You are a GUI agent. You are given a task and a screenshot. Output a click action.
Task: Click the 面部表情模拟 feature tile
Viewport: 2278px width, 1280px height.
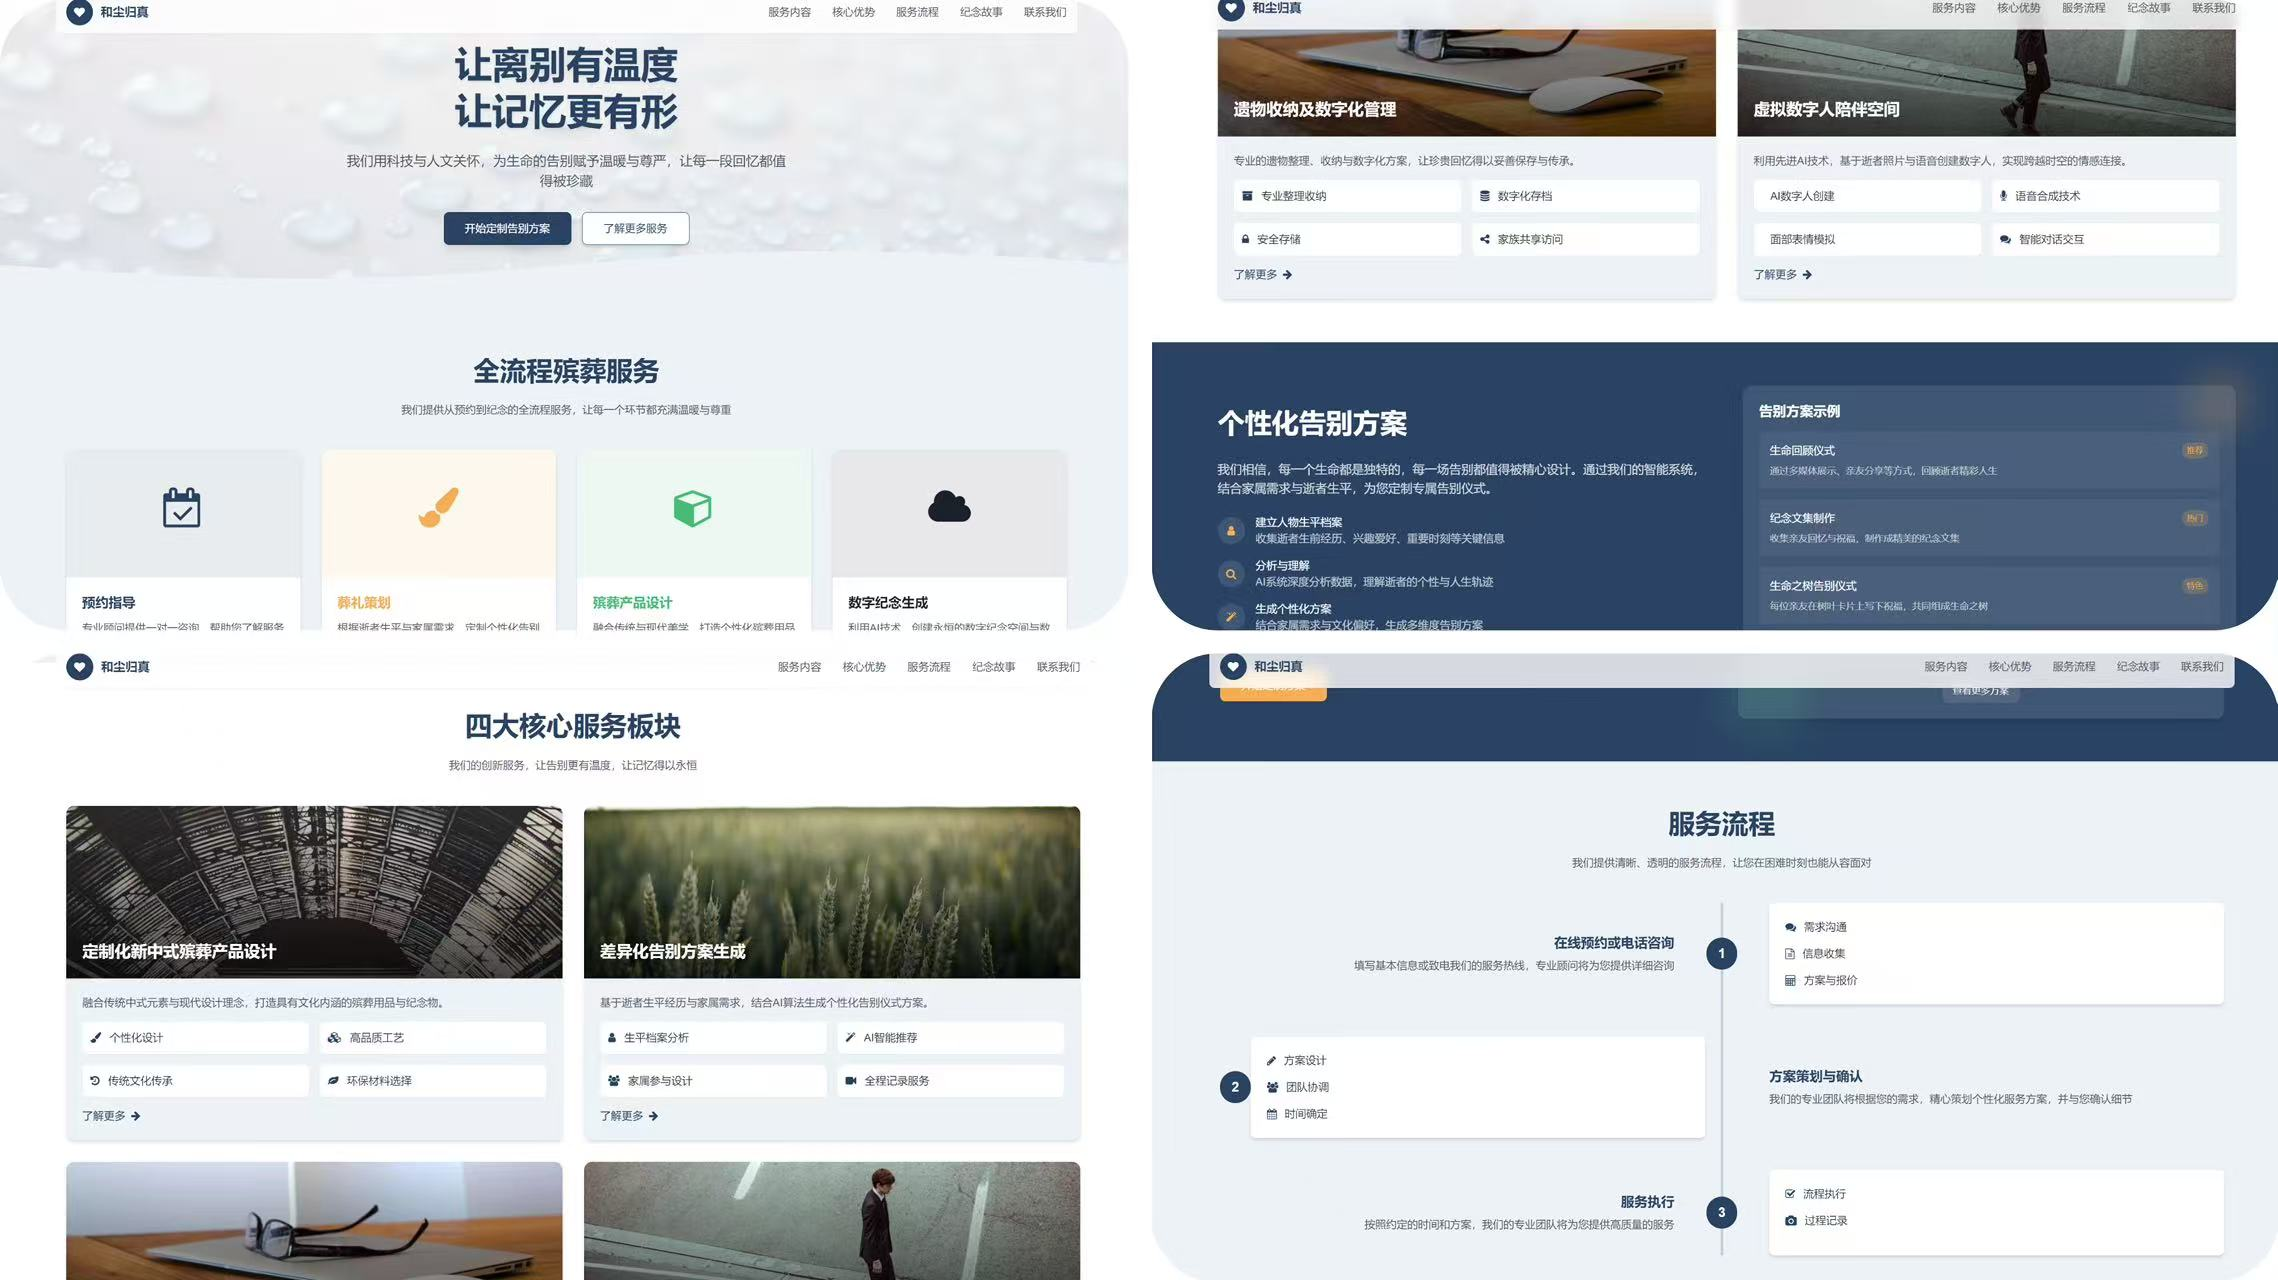tap(1867, 239)
